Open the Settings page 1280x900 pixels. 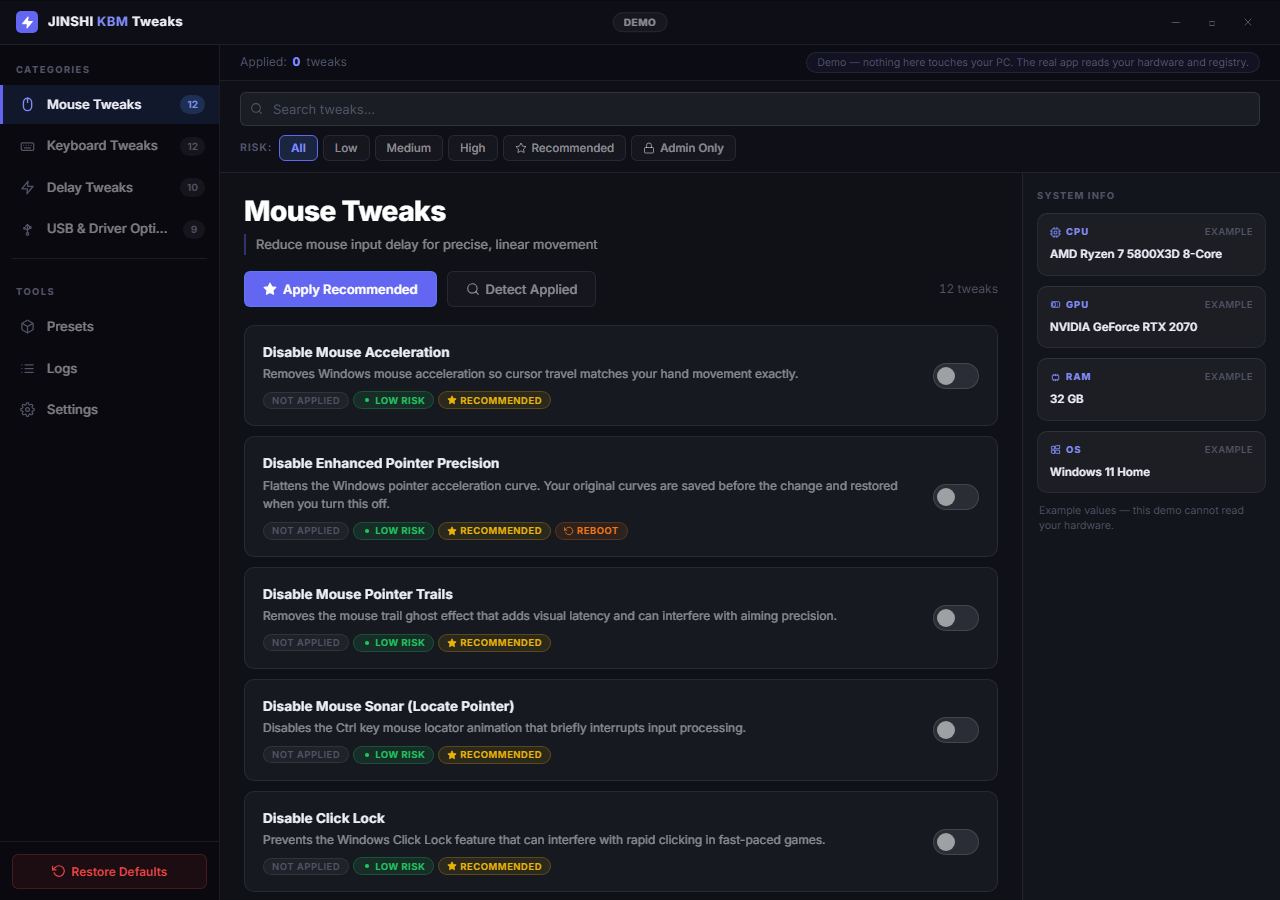(110, 410)
